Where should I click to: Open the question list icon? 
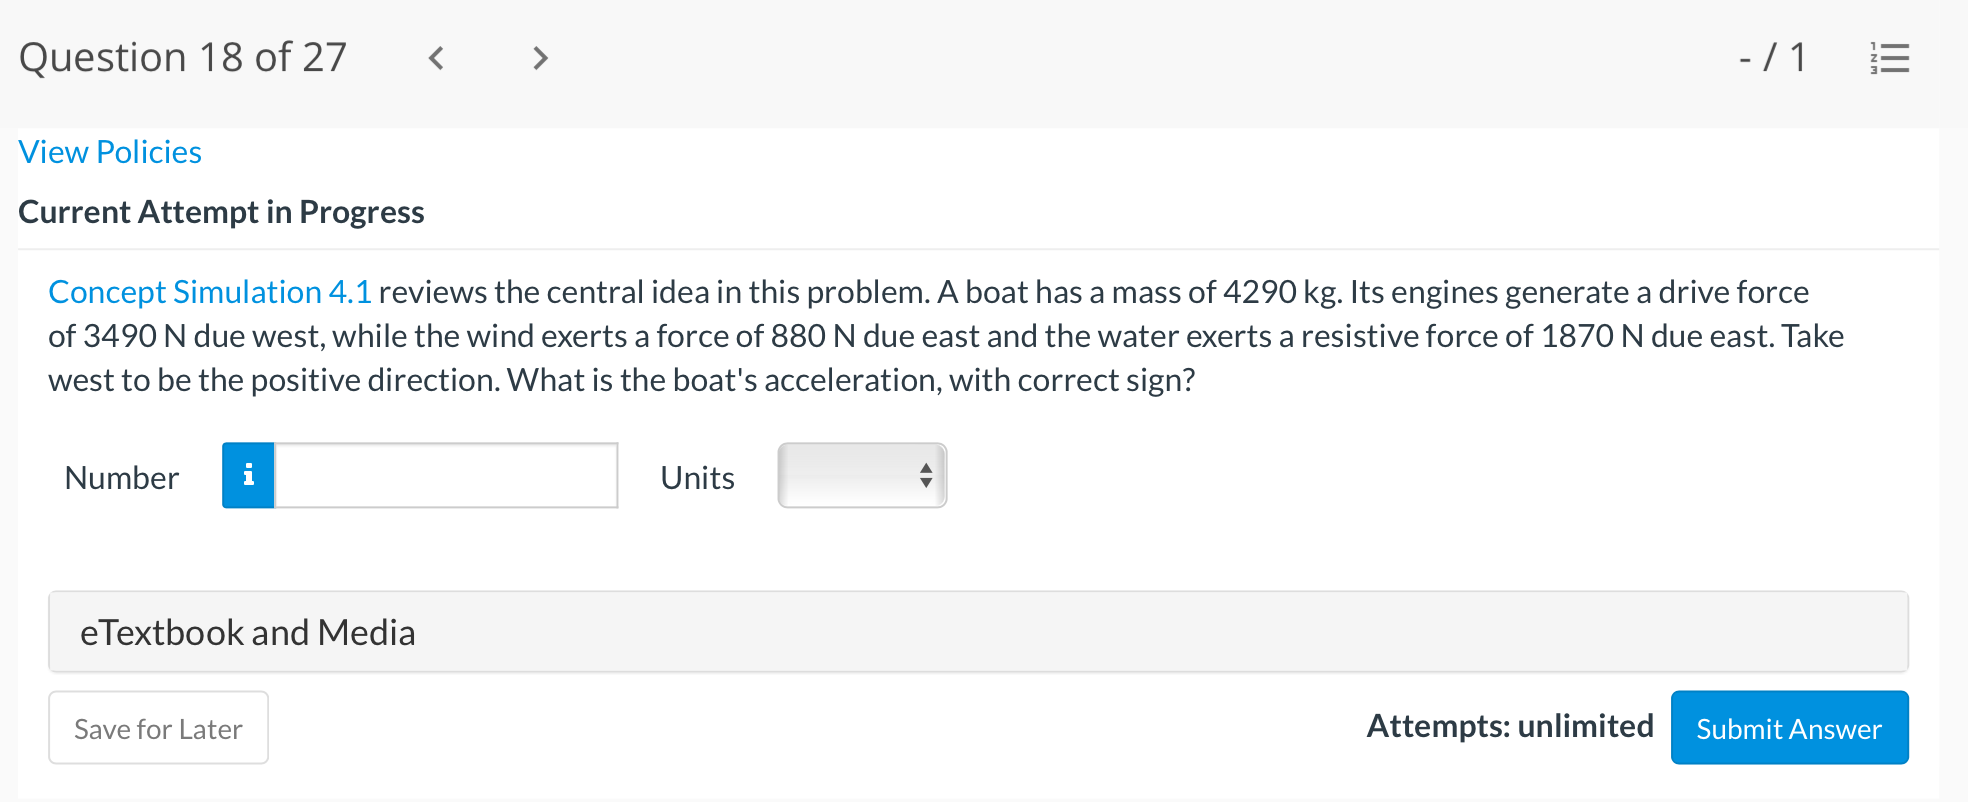(1889, 58)
